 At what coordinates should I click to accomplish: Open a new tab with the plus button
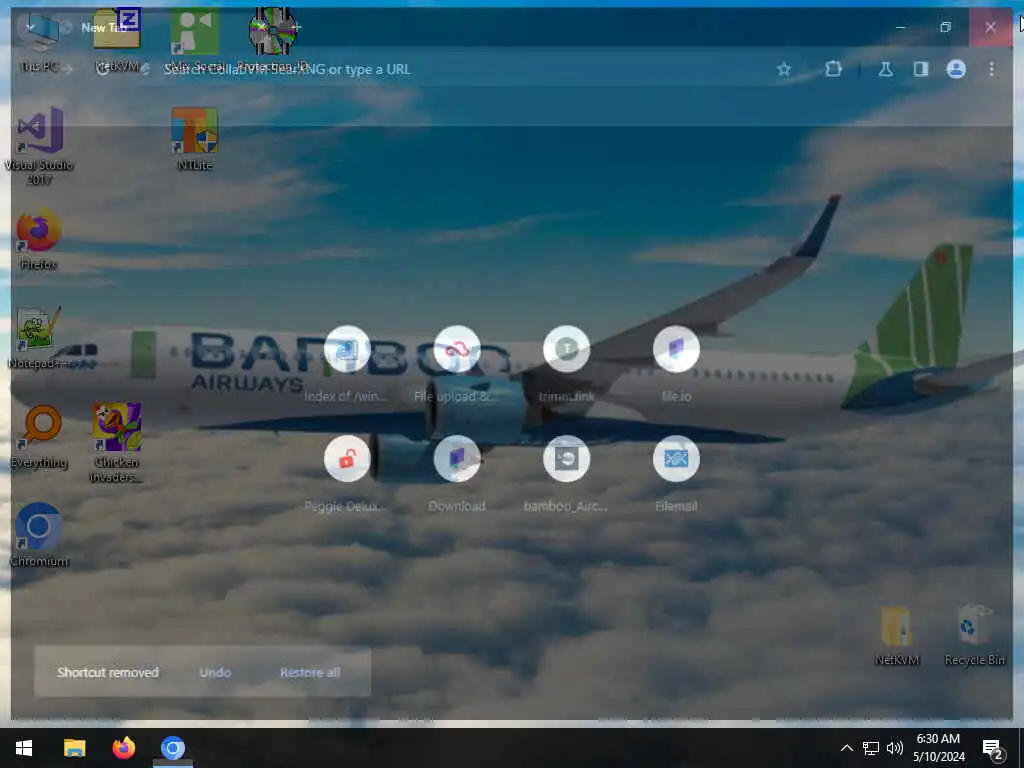(296, 27)
